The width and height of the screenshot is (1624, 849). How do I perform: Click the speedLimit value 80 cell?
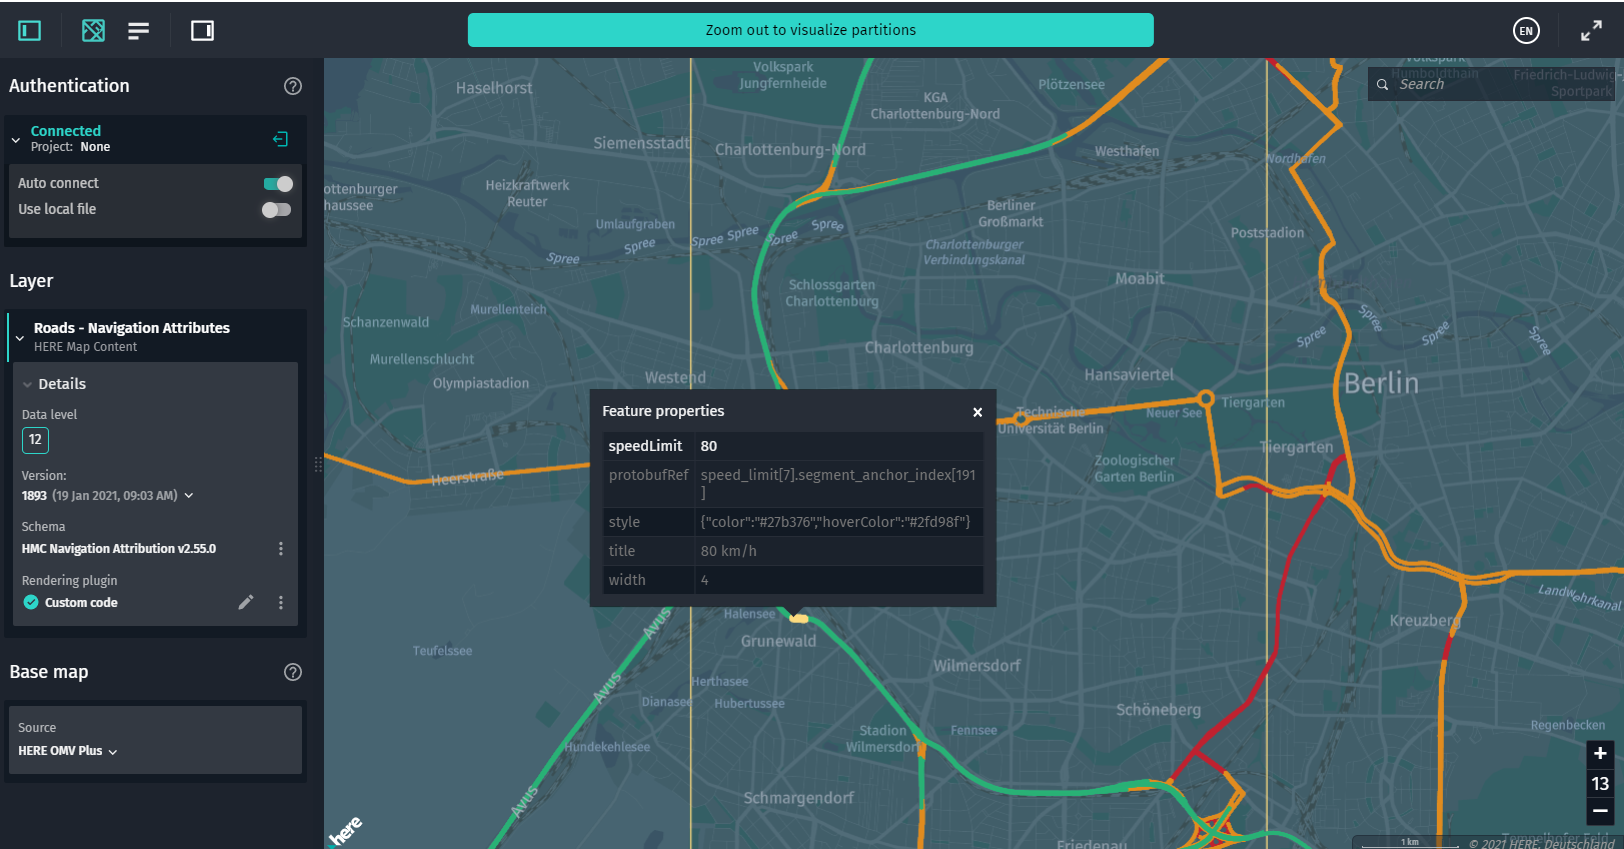[x=839, y=446]
